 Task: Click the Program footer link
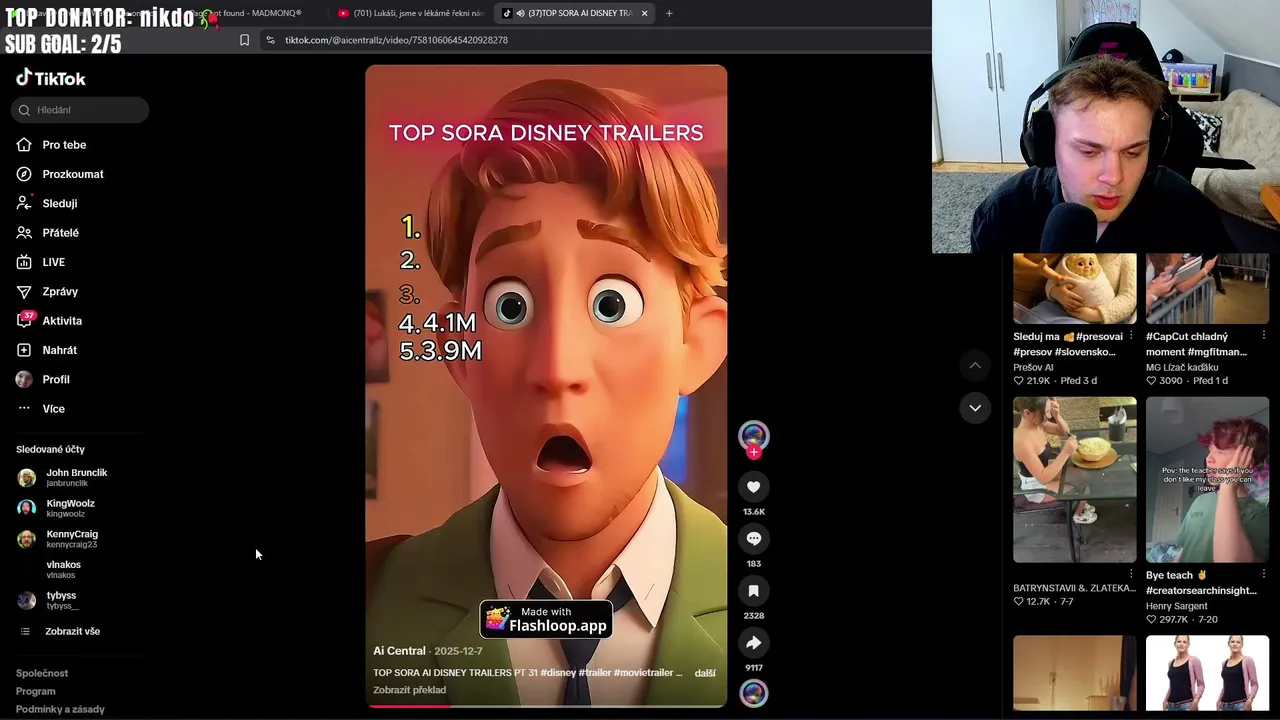(35, 692)
